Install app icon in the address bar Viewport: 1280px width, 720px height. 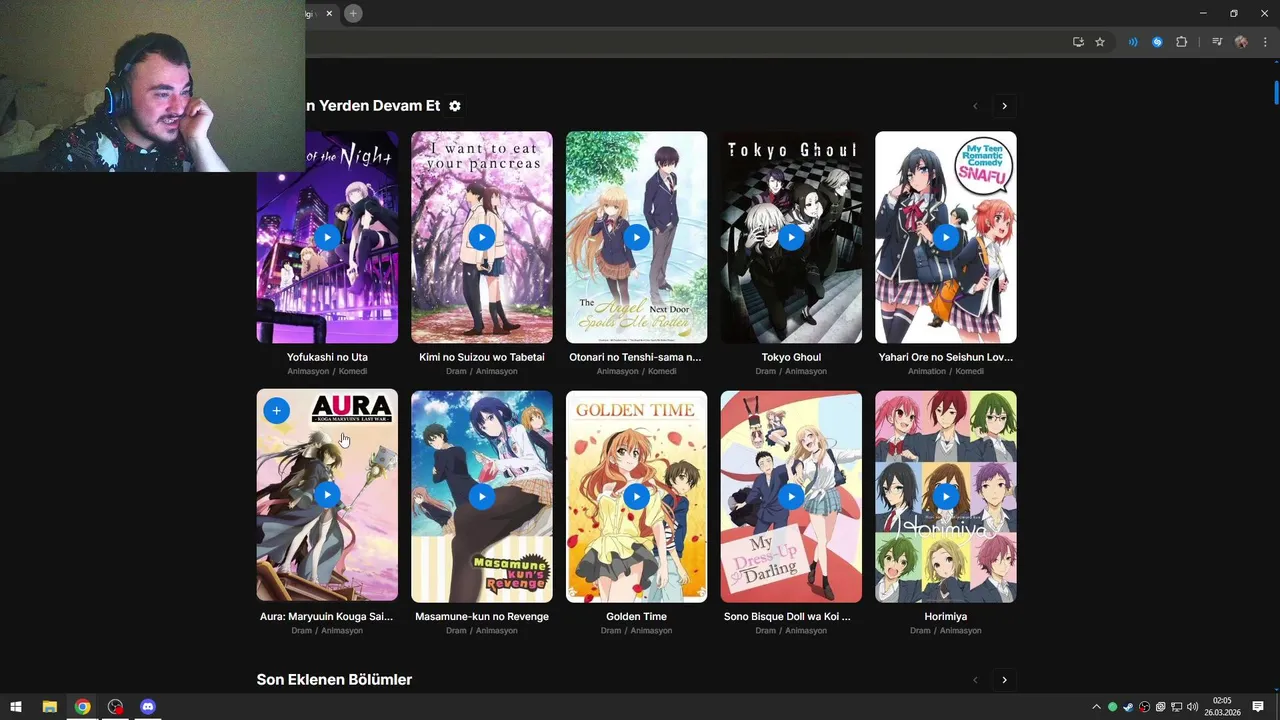coord(1078,42)
